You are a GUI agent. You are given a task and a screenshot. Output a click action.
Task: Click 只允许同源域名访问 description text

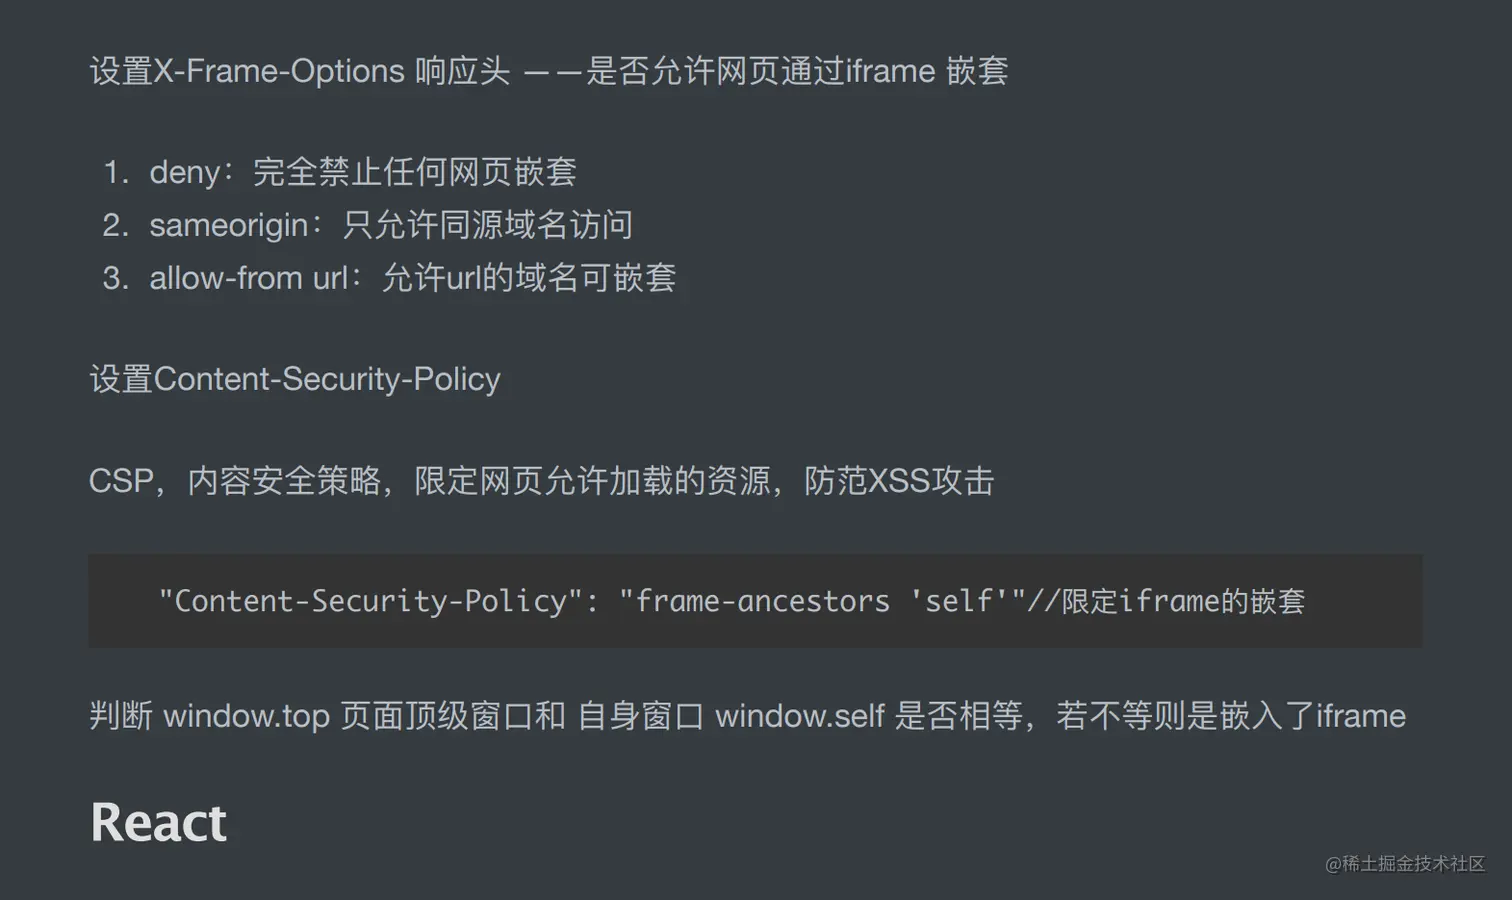coord(487,225)
